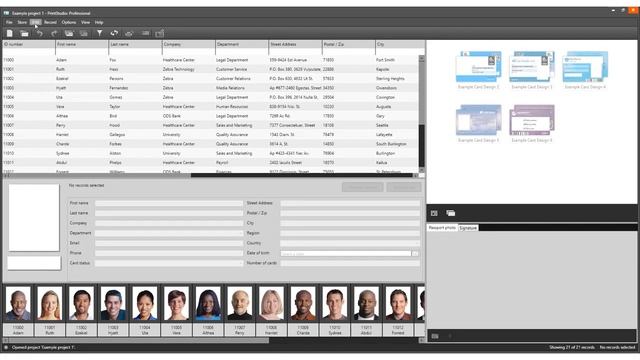Click the last toolbar export icon
Image resolution: width=640 pixels, height=360 pixels.
[160, 33]
